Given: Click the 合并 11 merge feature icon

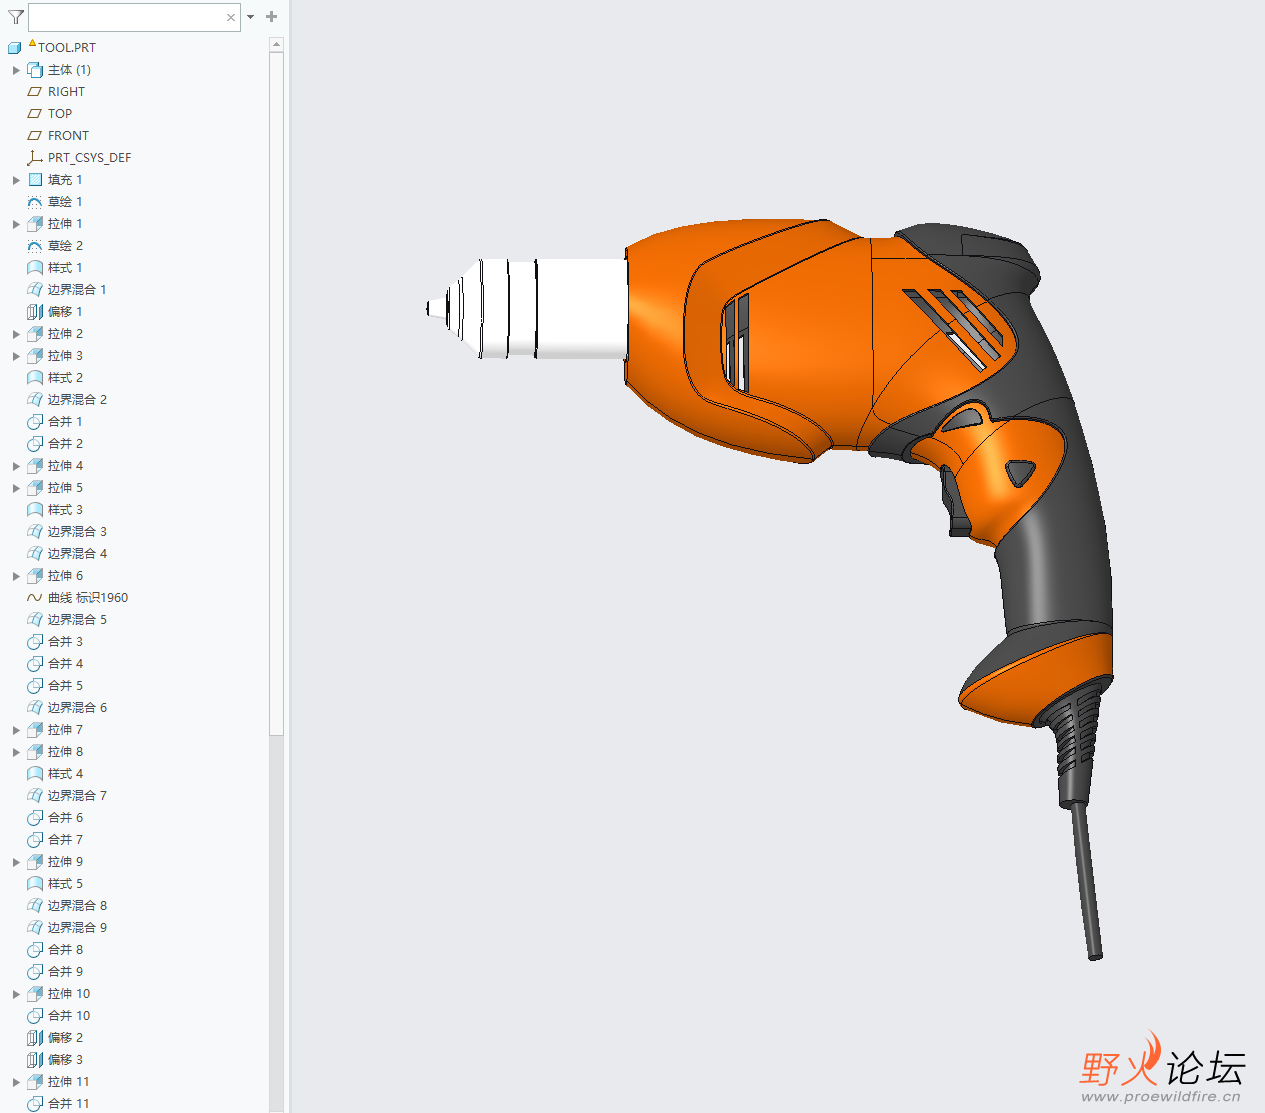Looking at the screenshot, I should coord(35,1104).
